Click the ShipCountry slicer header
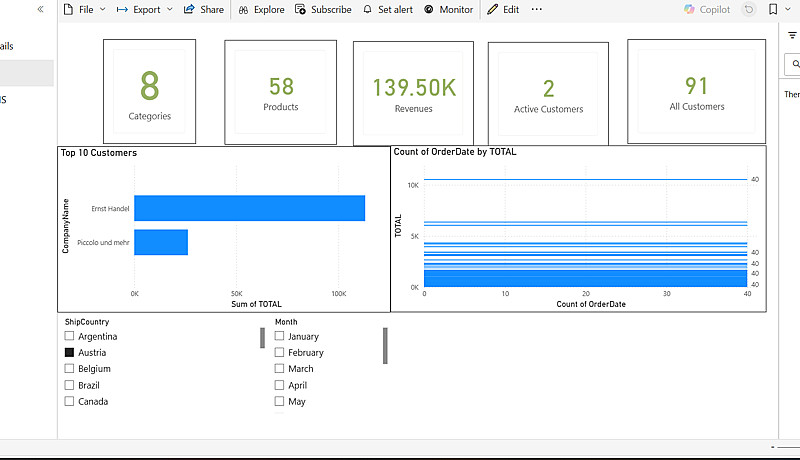Image resolution: width=800 pixels, height=460 pixels. pyautogui.click(x=87, y=322)
